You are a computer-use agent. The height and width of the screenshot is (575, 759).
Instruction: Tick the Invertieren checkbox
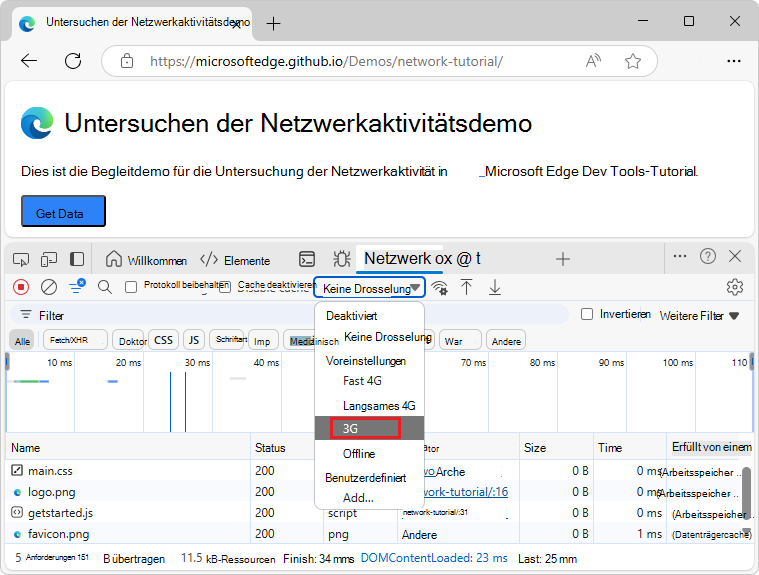pyautogui.click(x=587, y=315)
